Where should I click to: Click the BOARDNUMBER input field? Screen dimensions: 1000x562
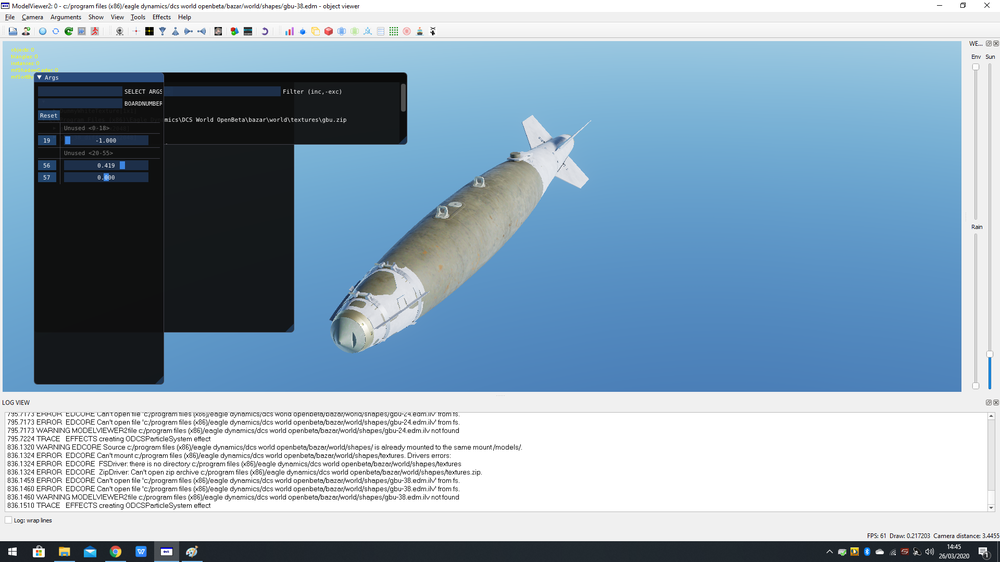click(x=80, y=103)
